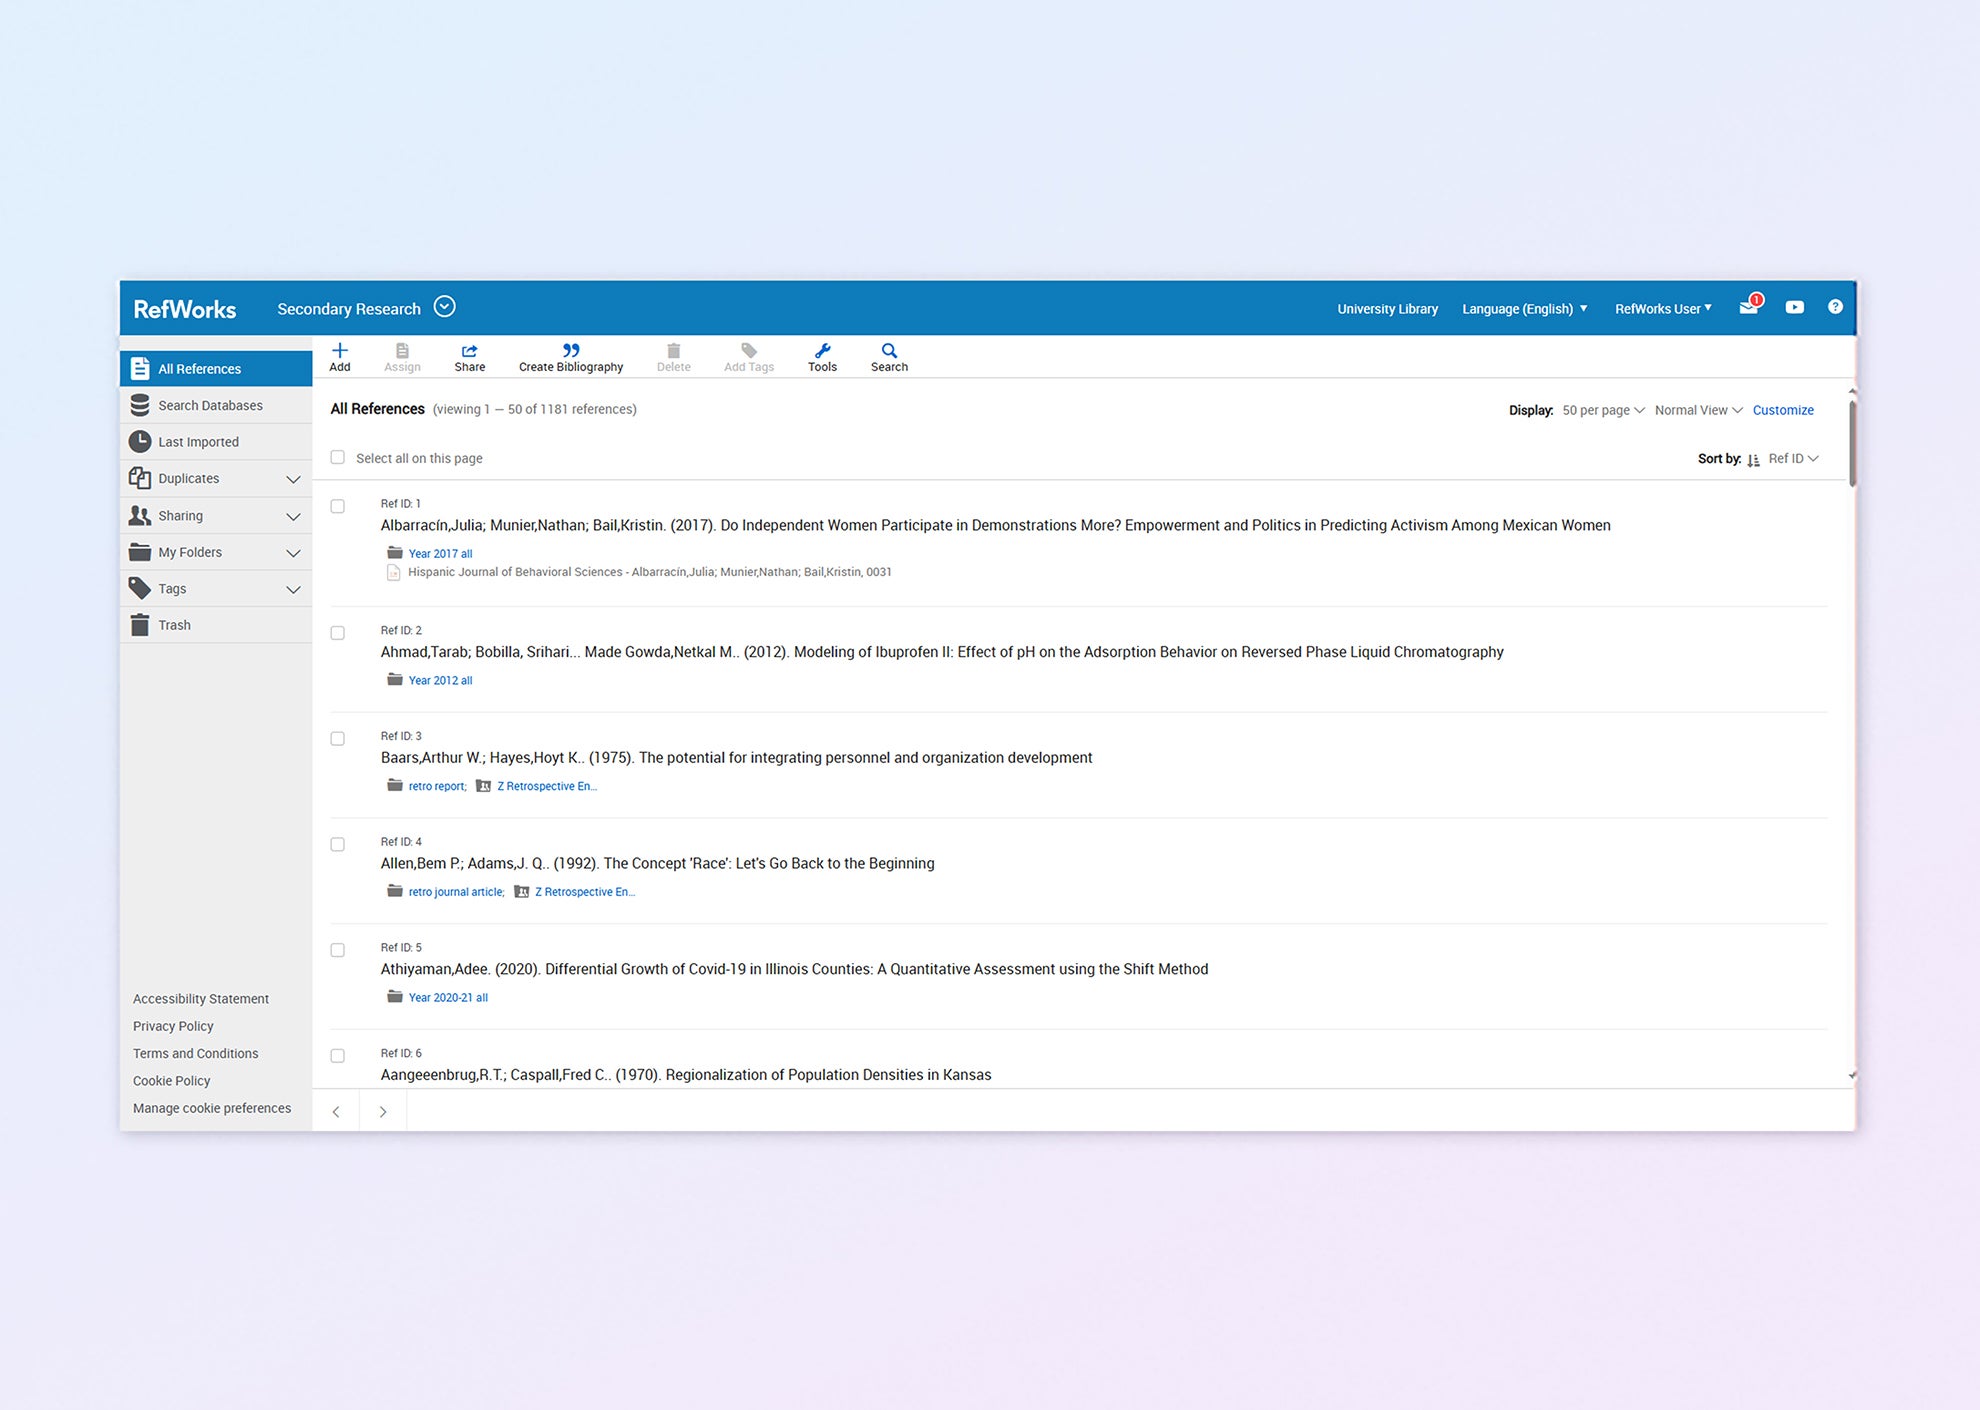Go to the next page arrow

383,1112
